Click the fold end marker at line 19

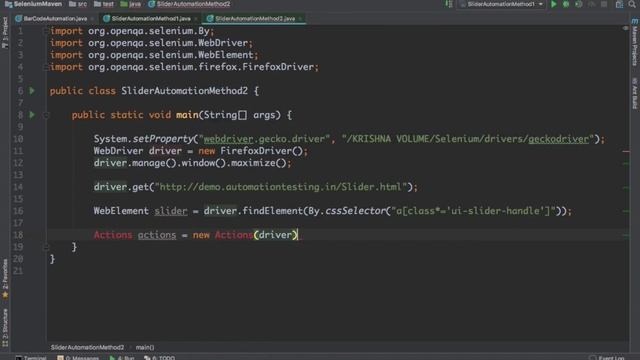(46, 247)
